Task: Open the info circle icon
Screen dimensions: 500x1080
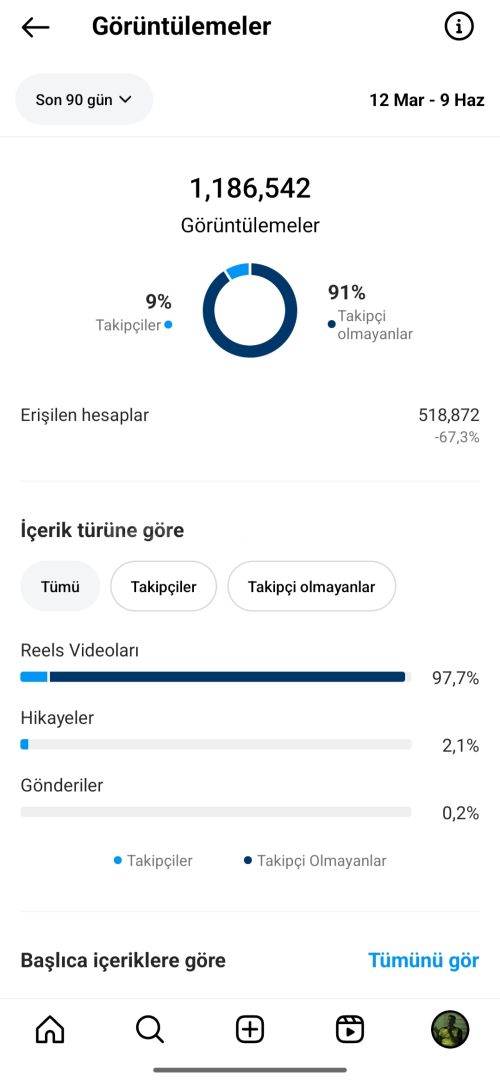Action: point(459,26)
